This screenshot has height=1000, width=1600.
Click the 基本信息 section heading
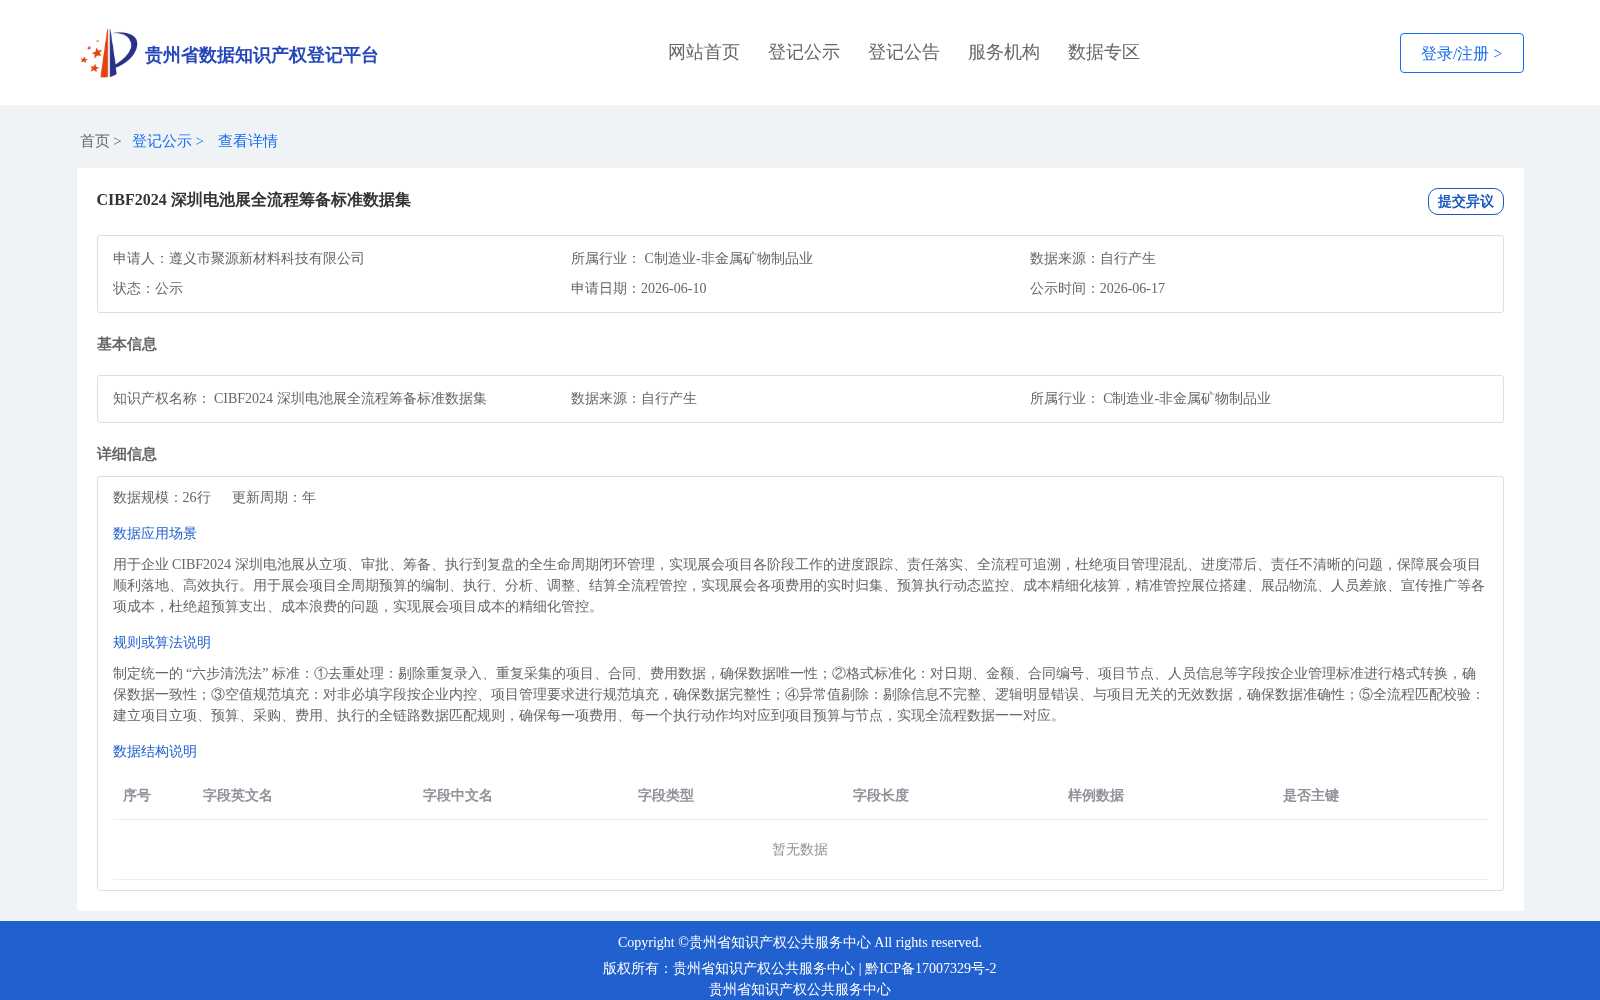[126, 344]
